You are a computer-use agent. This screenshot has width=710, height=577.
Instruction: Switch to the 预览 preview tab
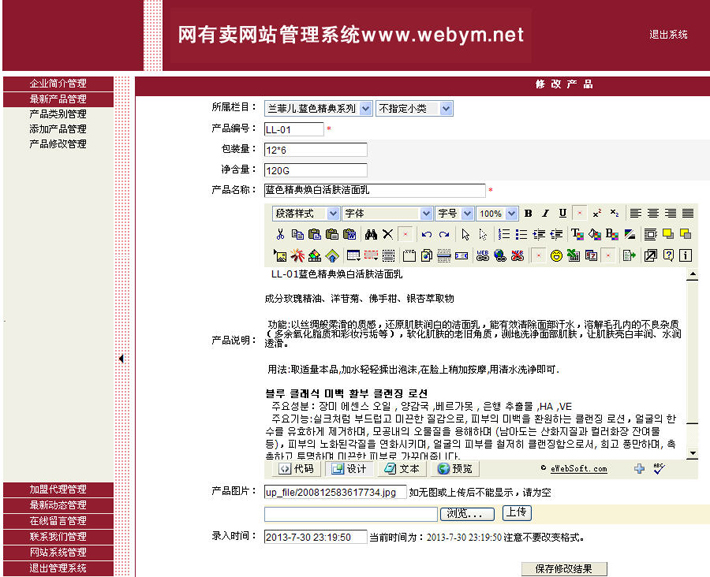[x=455, y=469]
